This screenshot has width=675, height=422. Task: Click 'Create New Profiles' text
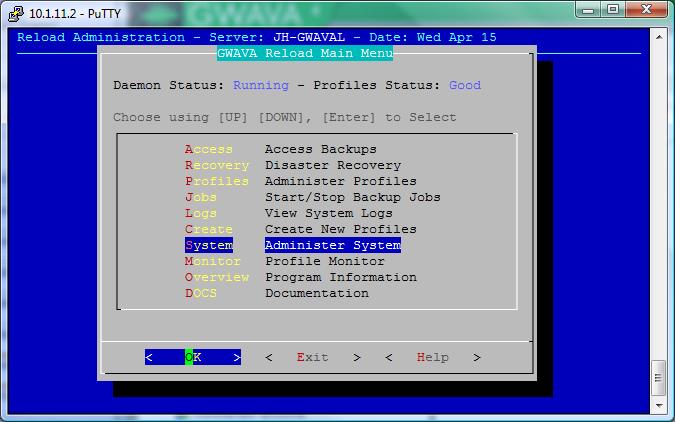(x=341, y=229)
